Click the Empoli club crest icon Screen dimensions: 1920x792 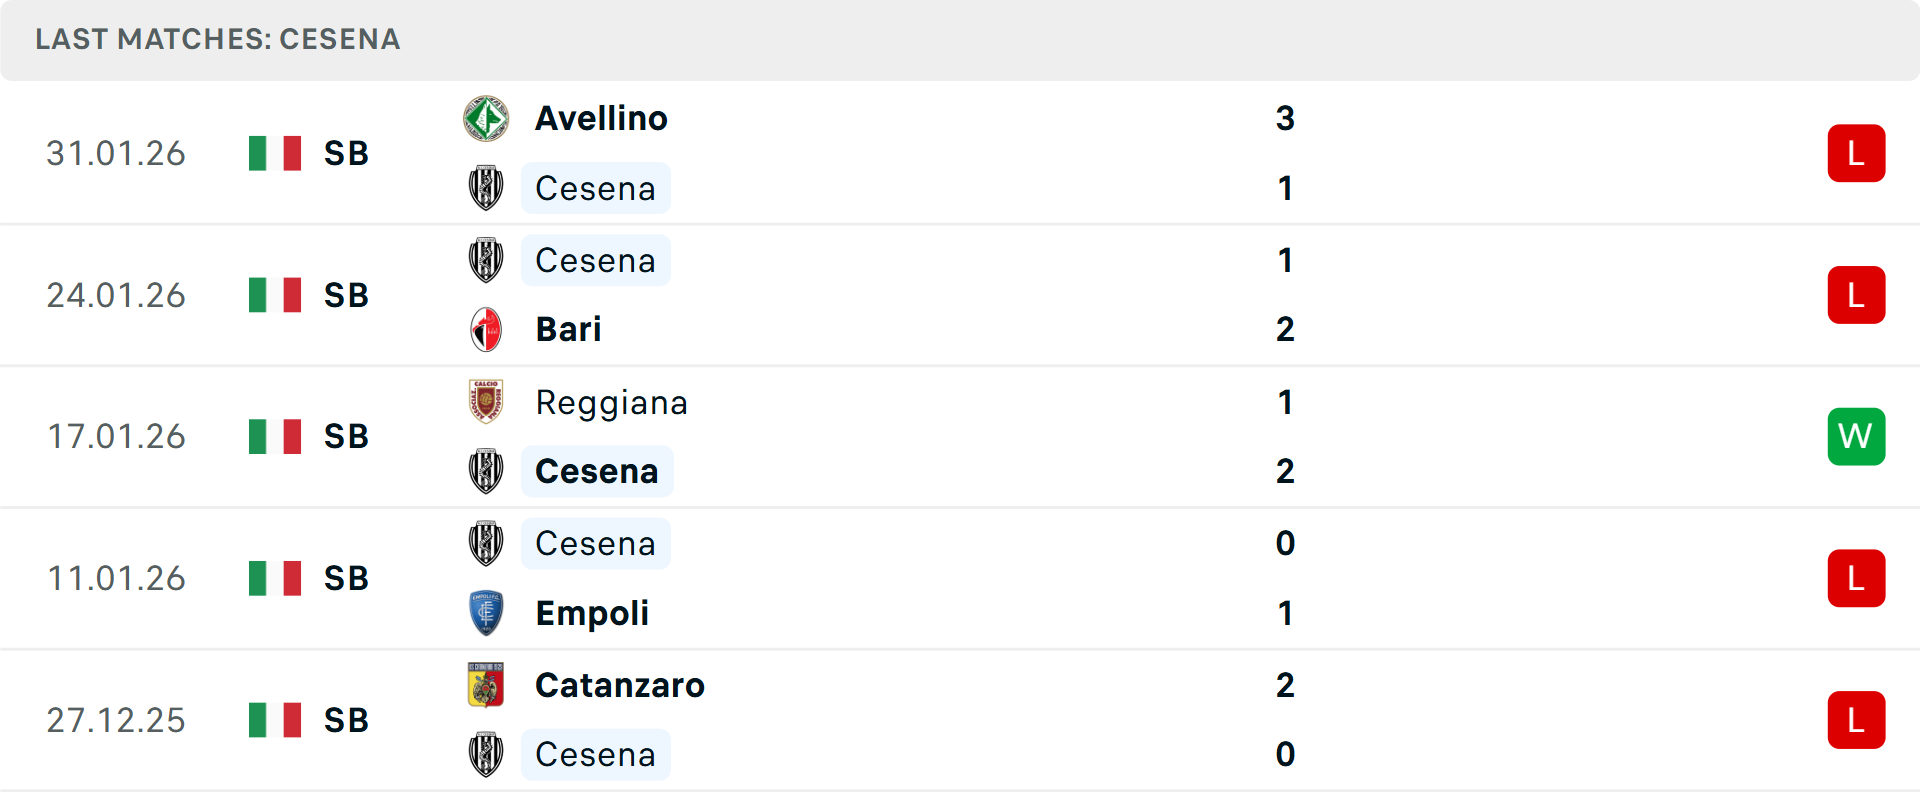(x=486, y=613)
